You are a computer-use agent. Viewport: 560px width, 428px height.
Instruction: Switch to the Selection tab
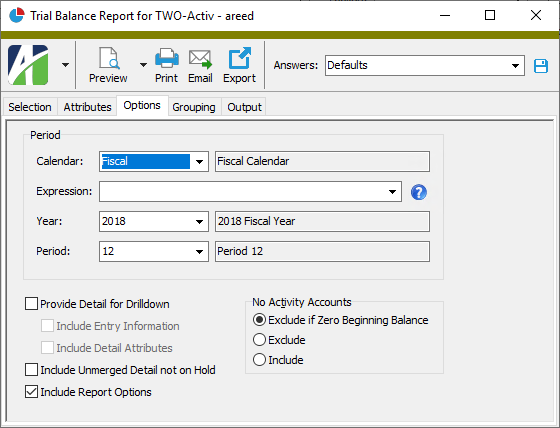tap(30, 107)
